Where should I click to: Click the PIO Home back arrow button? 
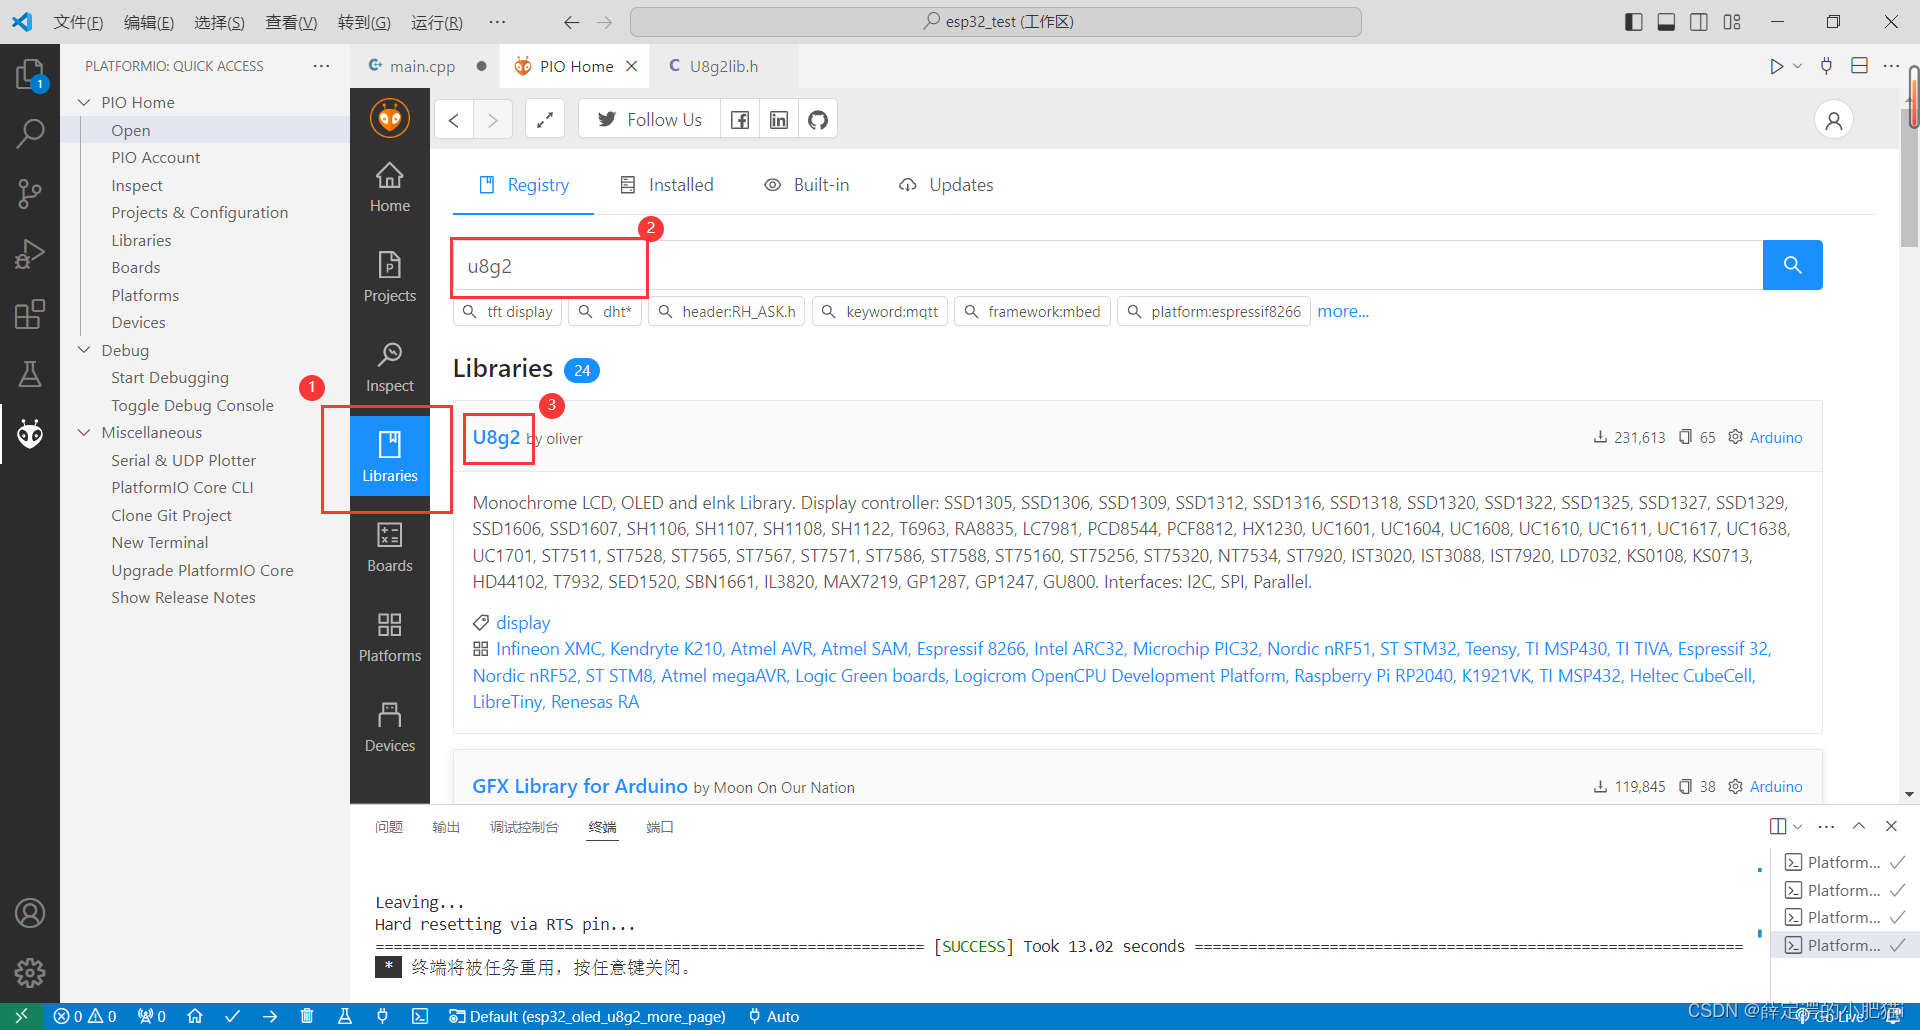[x=454, y=120]
